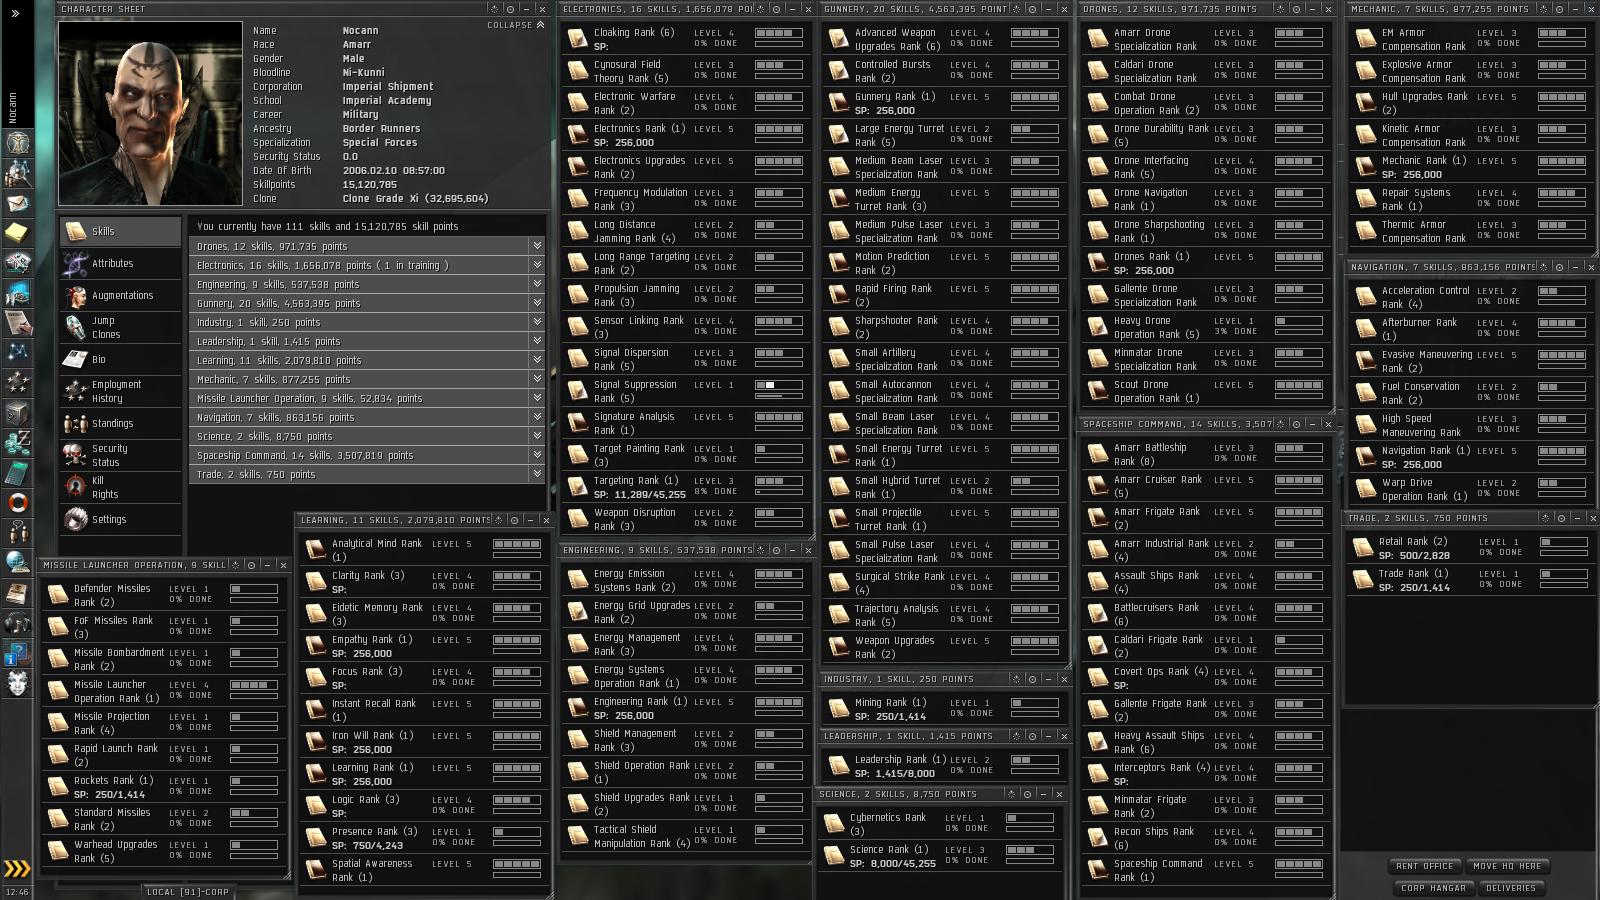
Task: Toggle pin on Drones skills window
Action: [1297, 9]
